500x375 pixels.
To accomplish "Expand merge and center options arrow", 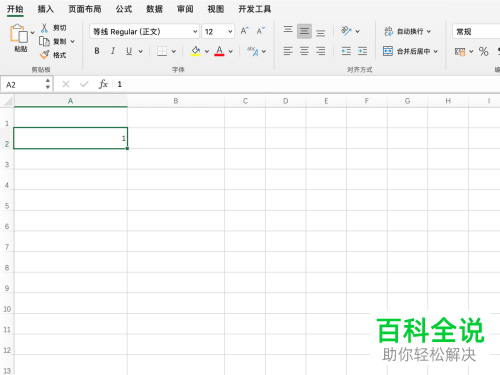I will coord(436,51).
